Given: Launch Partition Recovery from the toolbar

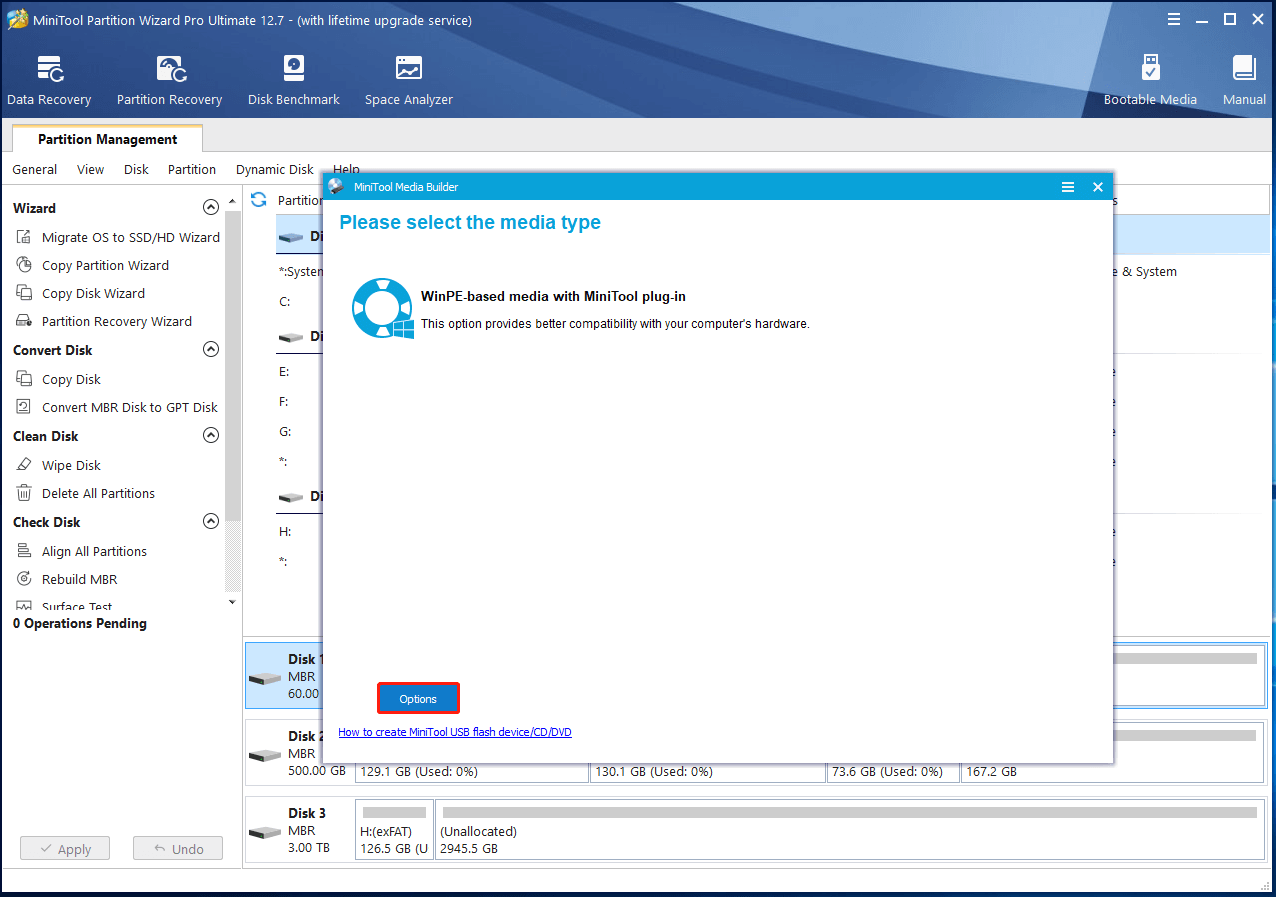Looking at the screenshot, I should click(168, 78).
